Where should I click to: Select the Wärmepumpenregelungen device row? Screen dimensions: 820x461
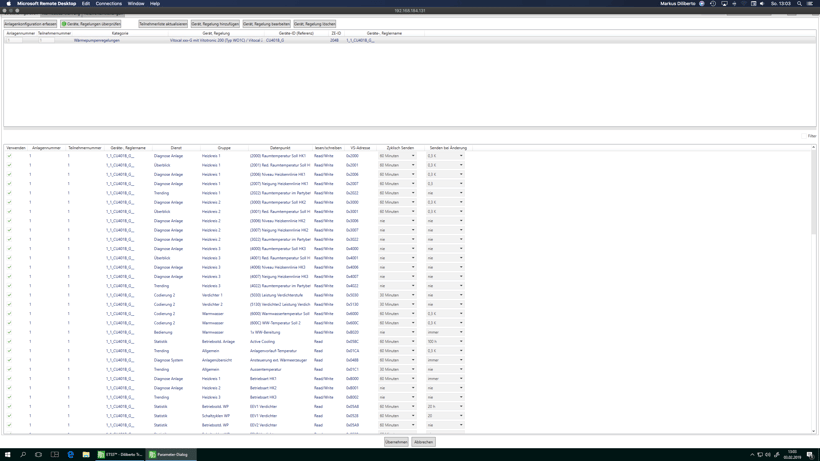[x=409, y=40]
